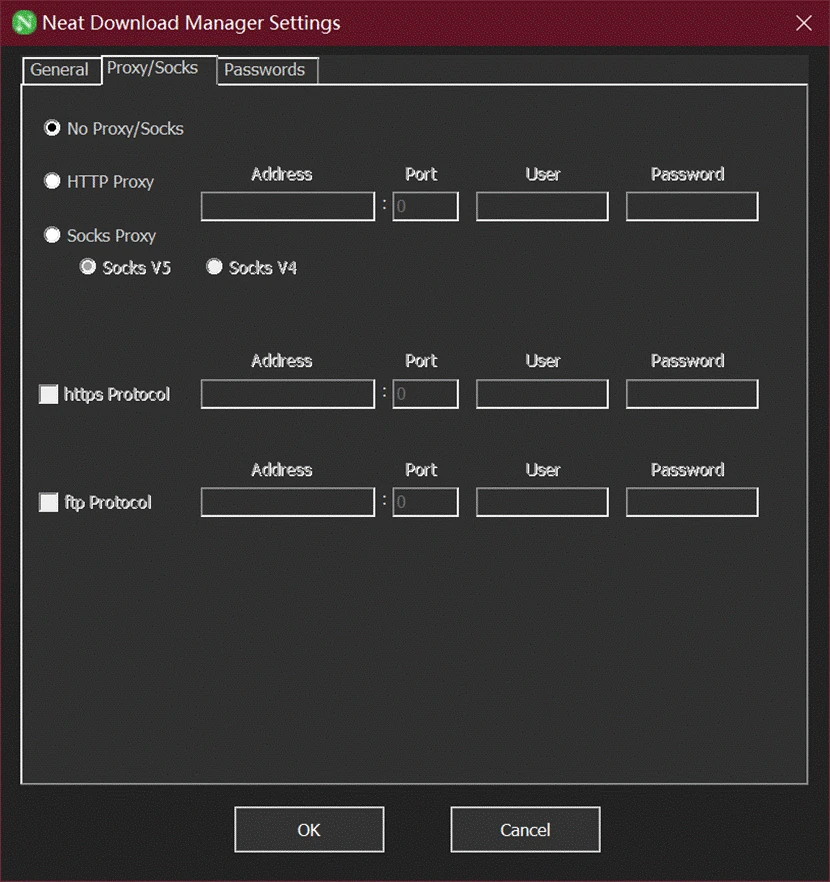This screenshot has width=830, height=882.
Task: Close the Settings window
Action: (x=804, y=23)
